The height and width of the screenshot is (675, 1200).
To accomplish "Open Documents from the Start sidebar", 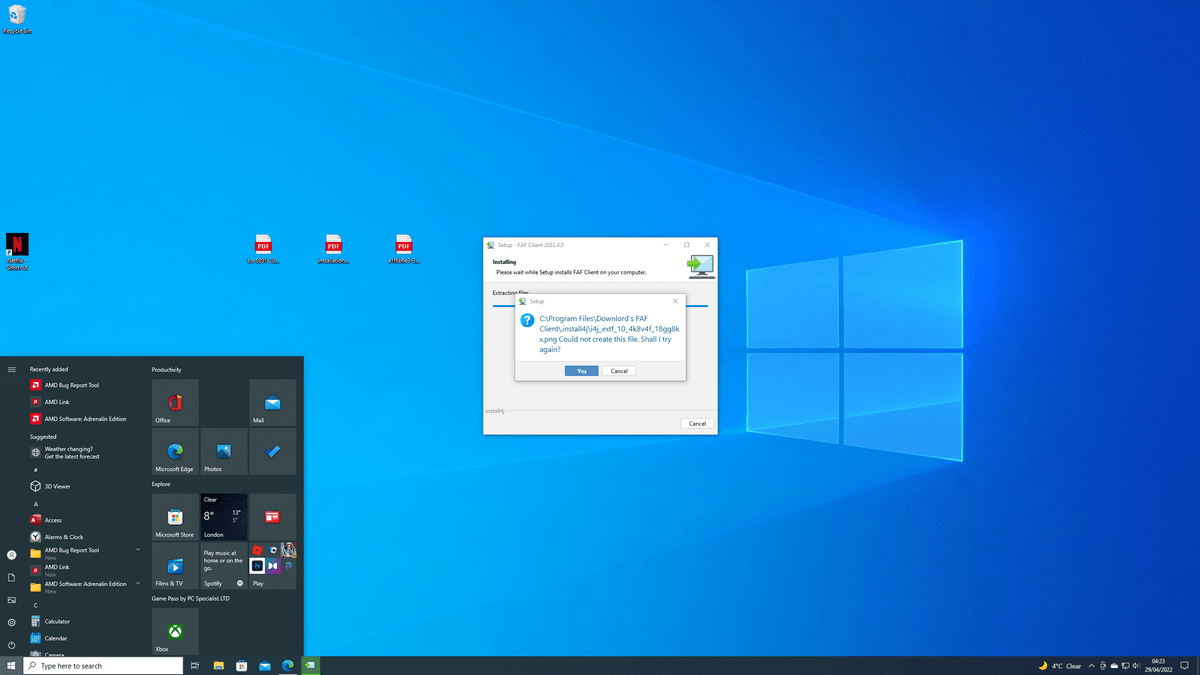I will click(12, 577).
